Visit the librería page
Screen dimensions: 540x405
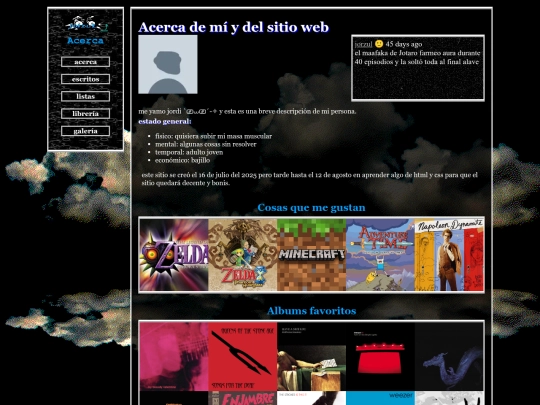(x=85, y=114)
